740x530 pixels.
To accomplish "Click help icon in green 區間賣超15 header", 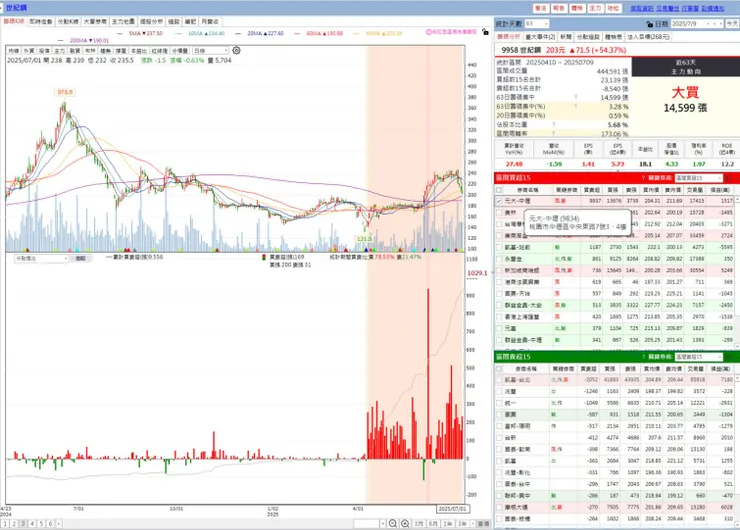I will (643, 356).
